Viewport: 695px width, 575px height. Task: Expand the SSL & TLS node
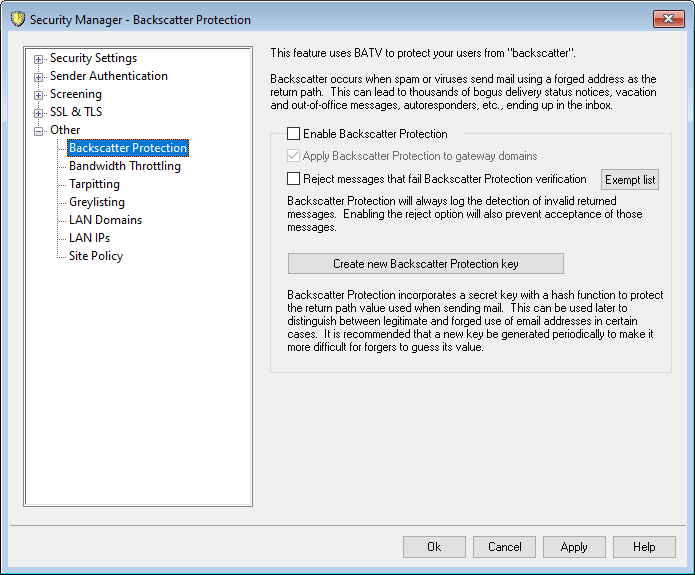[39, 113]
